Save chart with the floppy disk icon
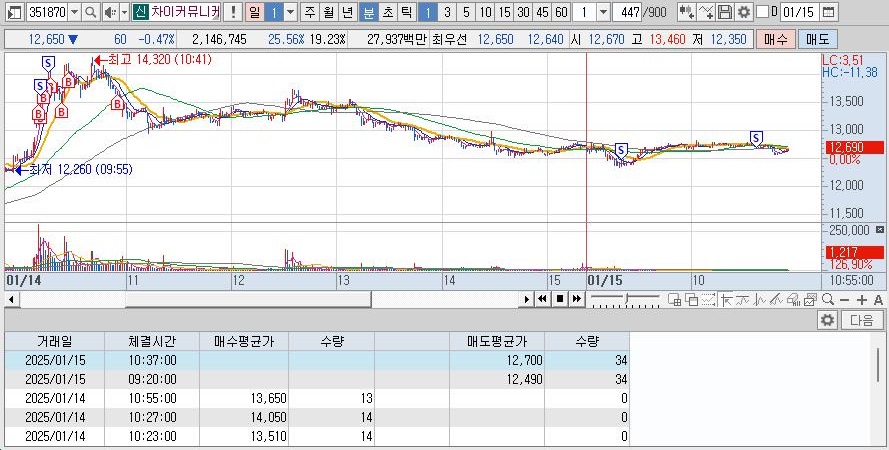This screenshot has height=450, width=889. (725, 12)
